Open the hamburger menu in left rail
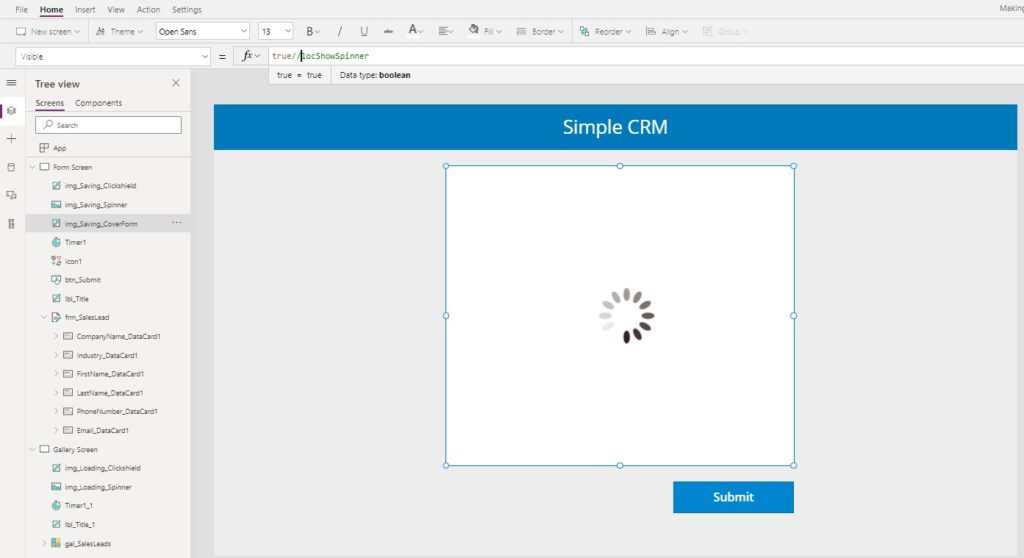1024x558 pixels. coord(11,83)
